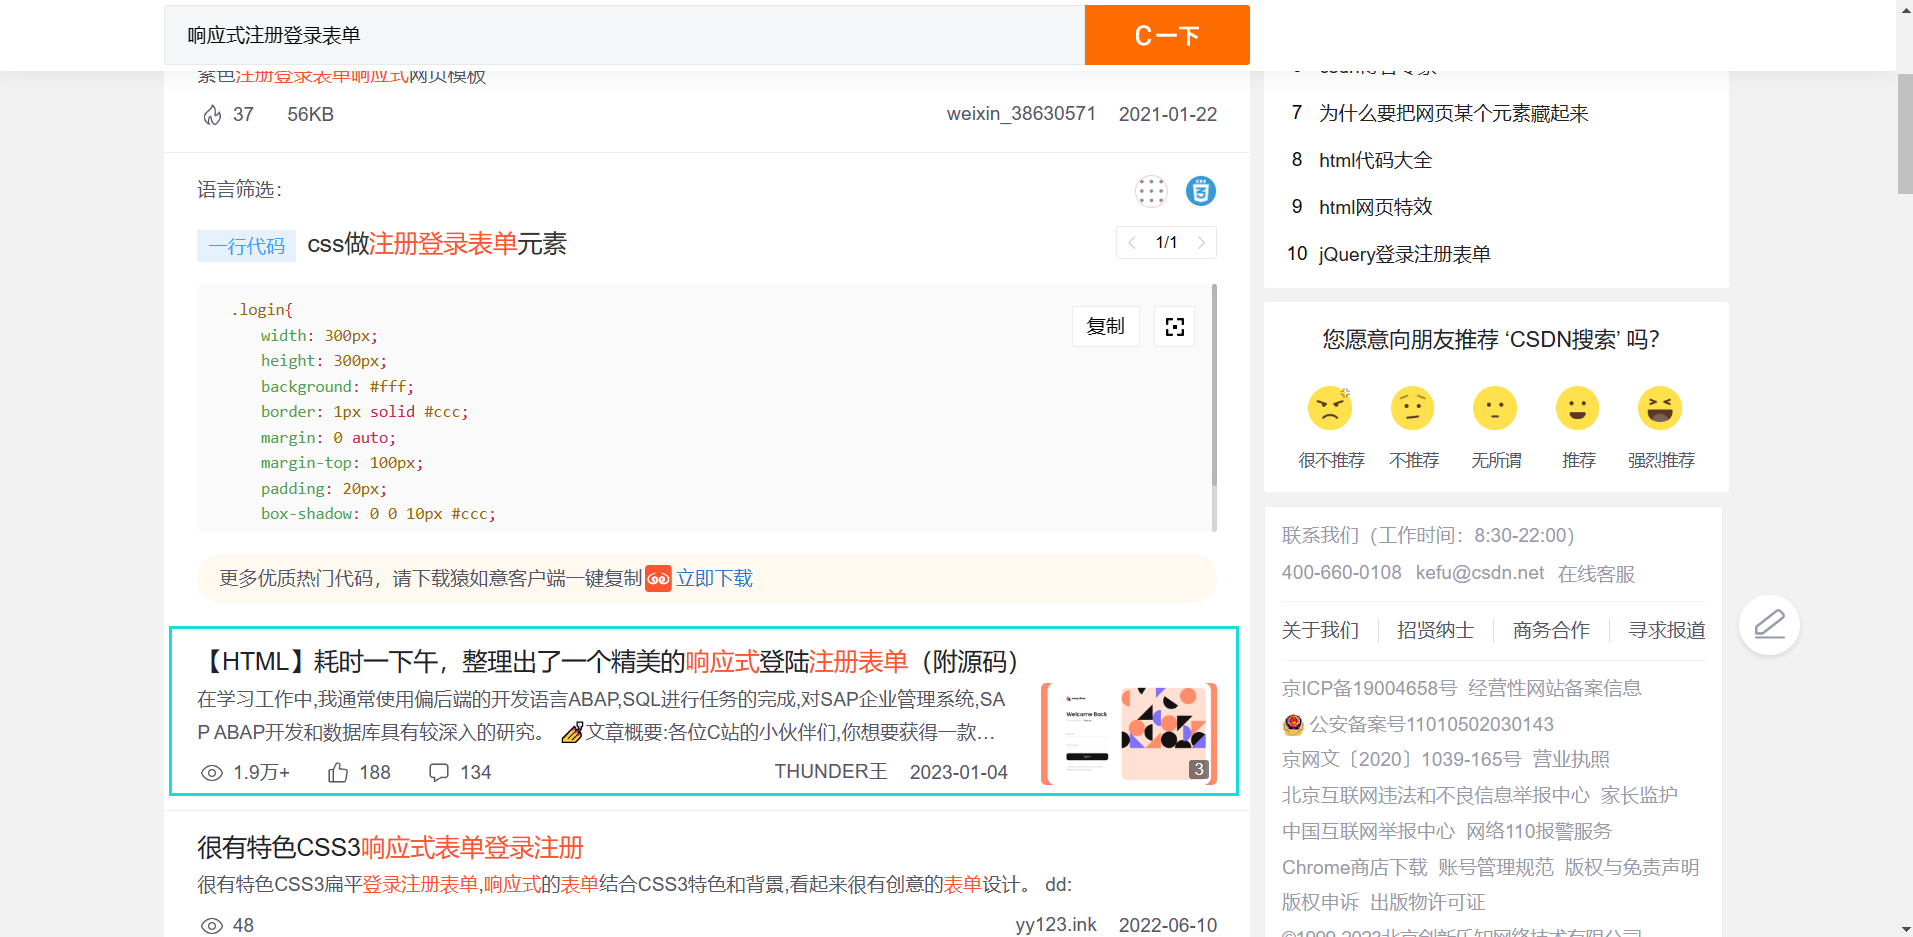Open the 【HTML】耗时一下午 article title
The height and width of the screenshot is (937, 1913).
point(607,661)
